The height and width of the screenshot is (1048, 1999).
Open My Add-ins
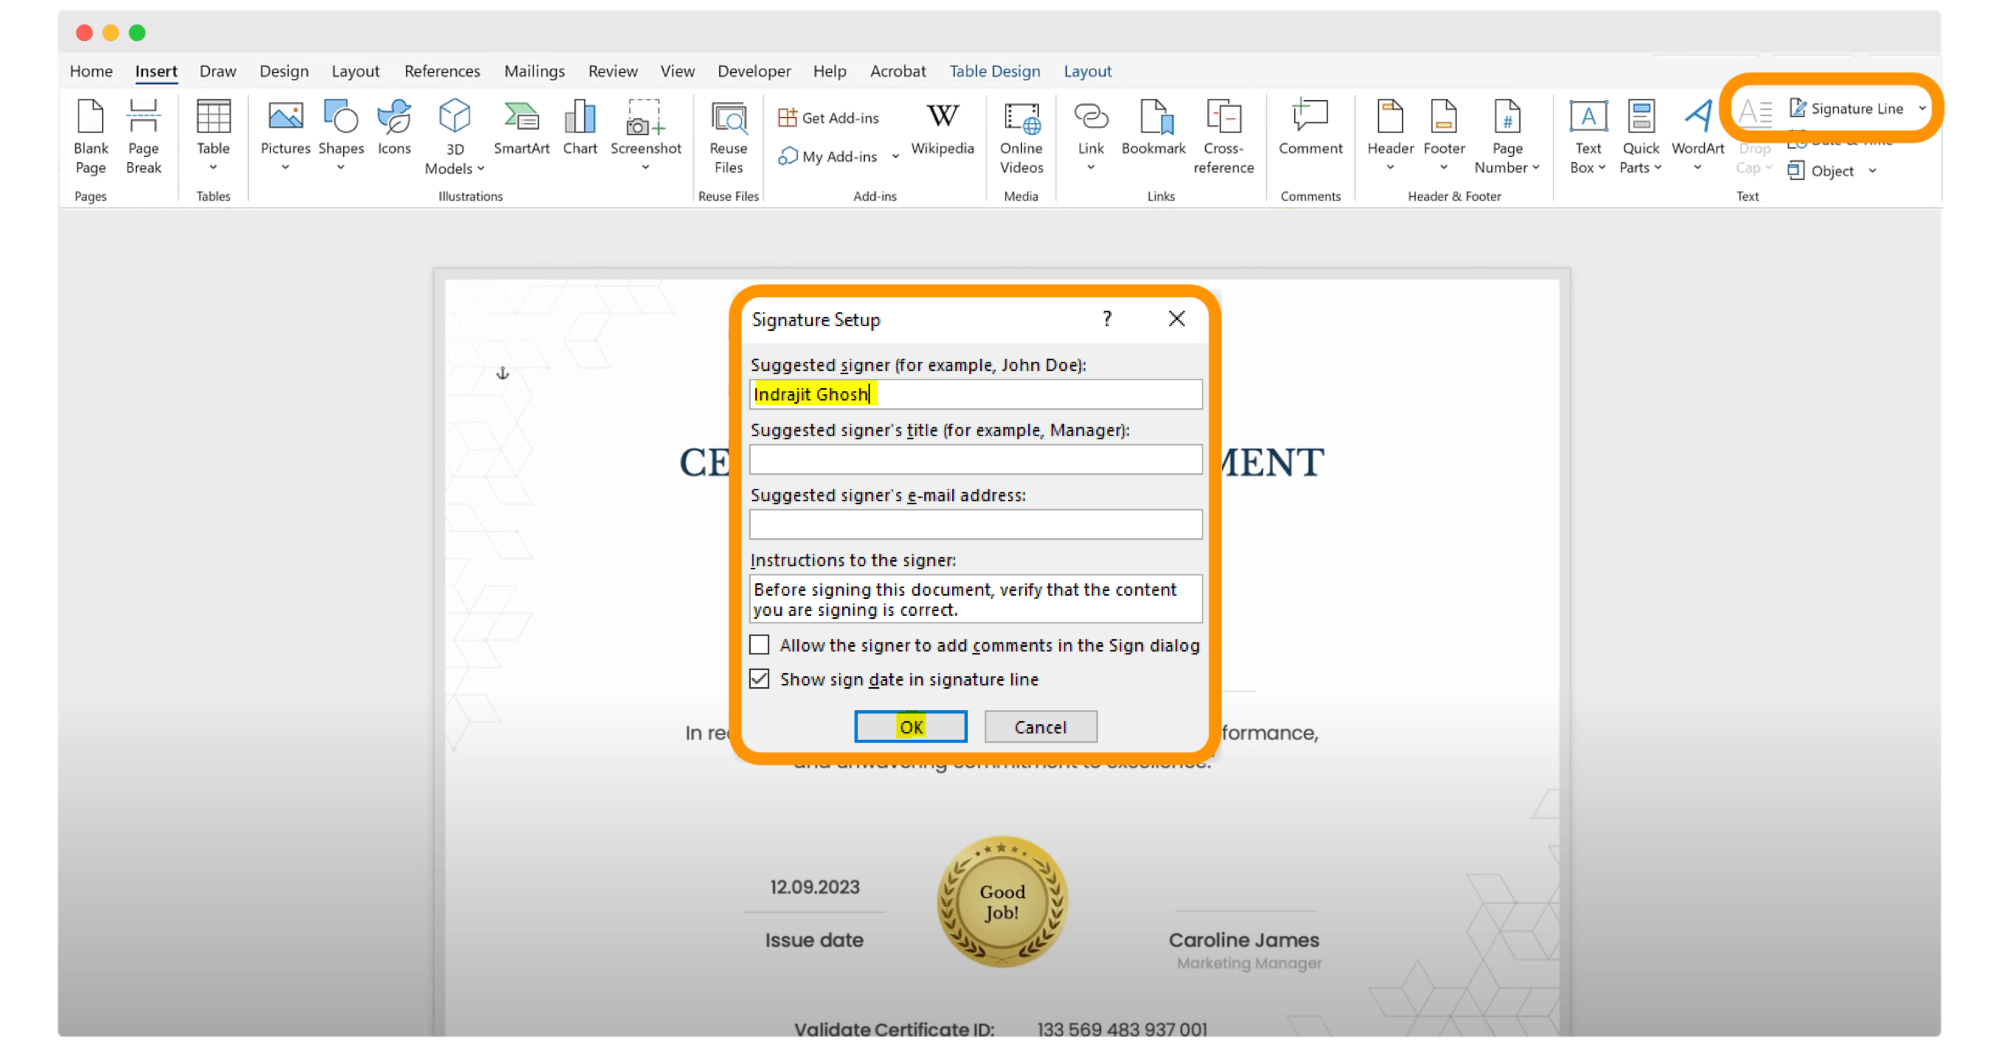(x=828, y=157)
